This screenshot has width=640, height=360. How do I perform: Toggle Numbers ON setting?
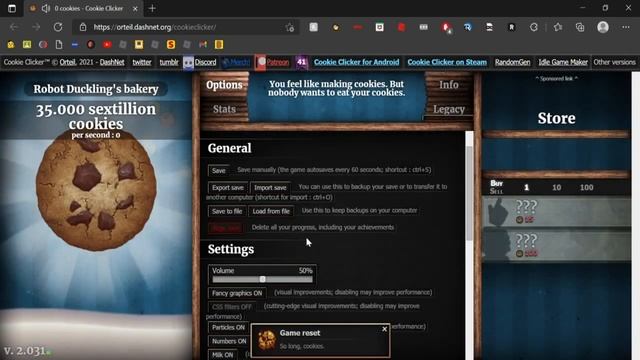coord(229,341)
